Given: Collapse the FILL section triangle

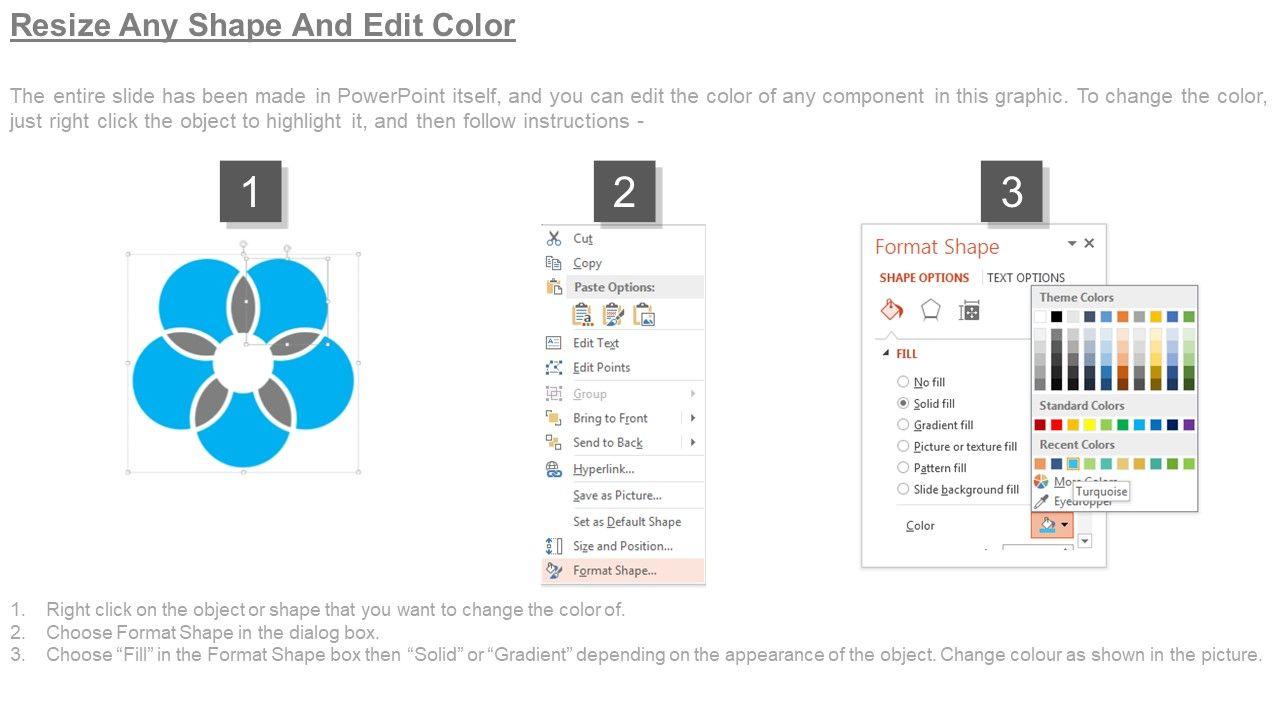Looking at the screenshot, I should pyautogui.click(x=885, y=354).
